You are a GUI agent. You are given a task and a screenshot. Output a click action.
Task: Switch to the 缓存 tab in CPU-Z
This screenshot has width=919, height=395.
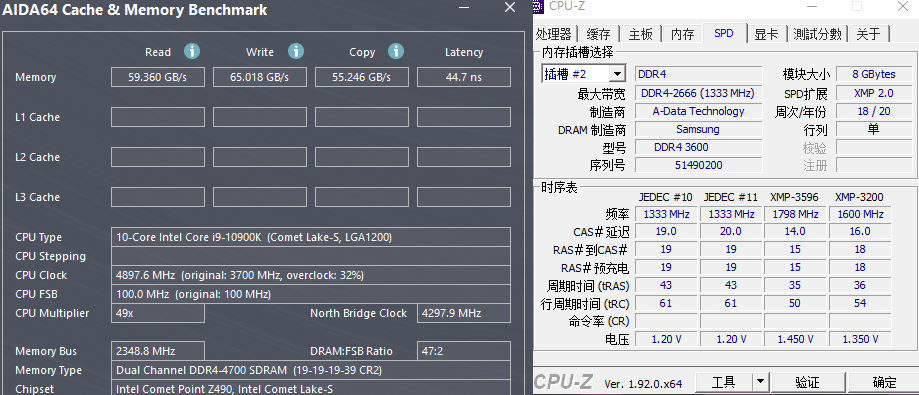(598, 34)
